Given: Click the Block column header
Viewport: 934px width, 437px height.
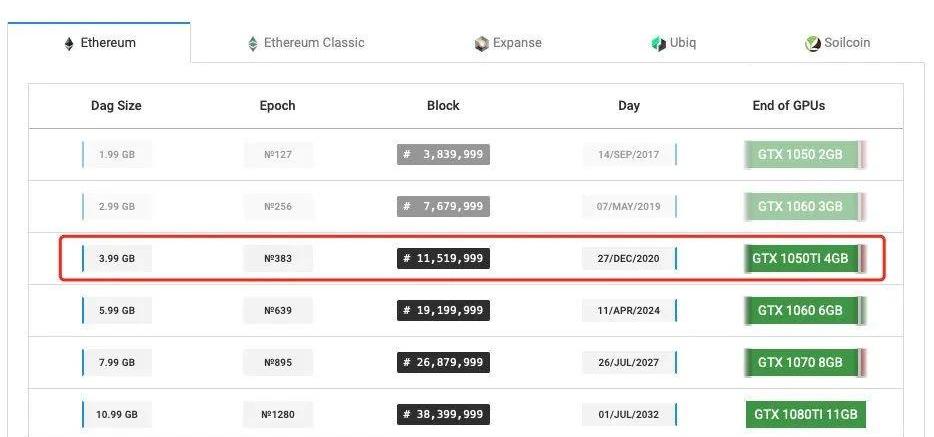Looking at the screenshot, I should point(443,106).
